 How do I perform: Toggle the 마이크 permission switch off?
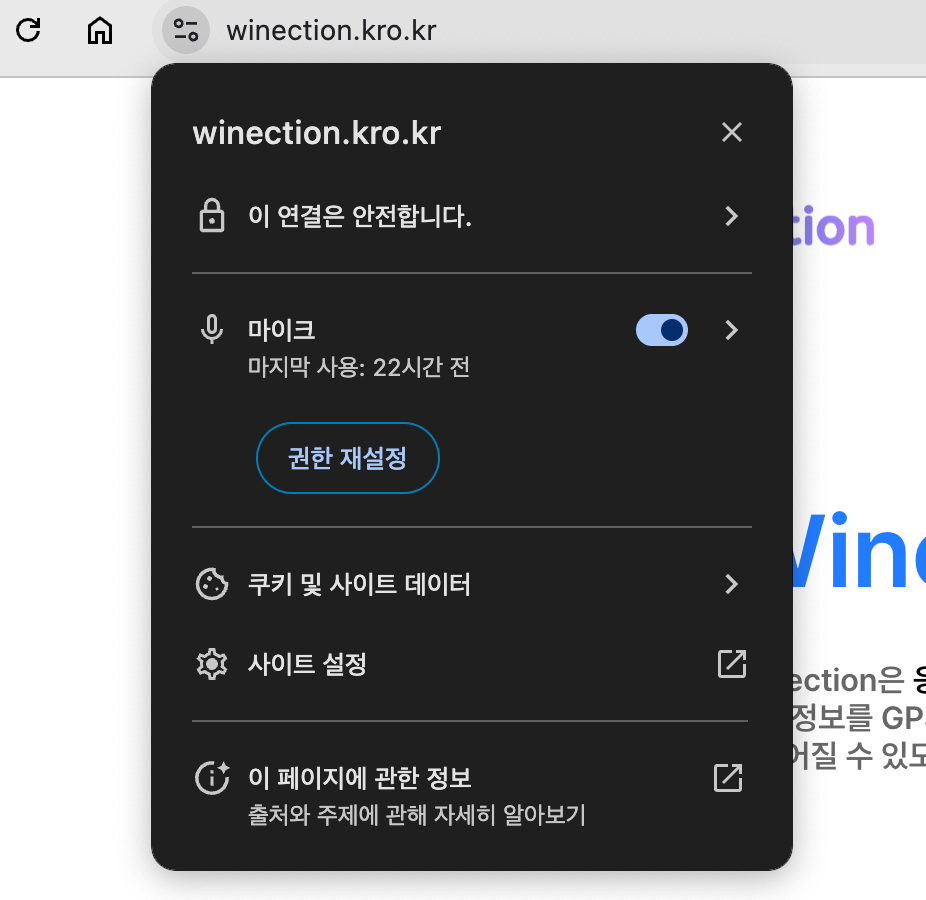(x=661, y=330)
